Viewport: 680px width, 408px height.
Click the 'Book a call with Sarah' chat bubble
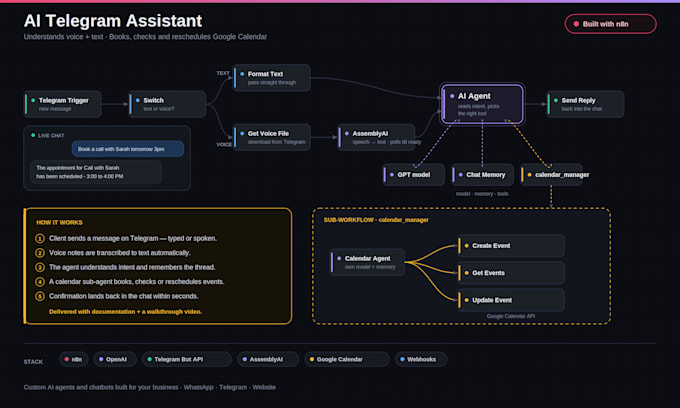(x=128, y=149)
